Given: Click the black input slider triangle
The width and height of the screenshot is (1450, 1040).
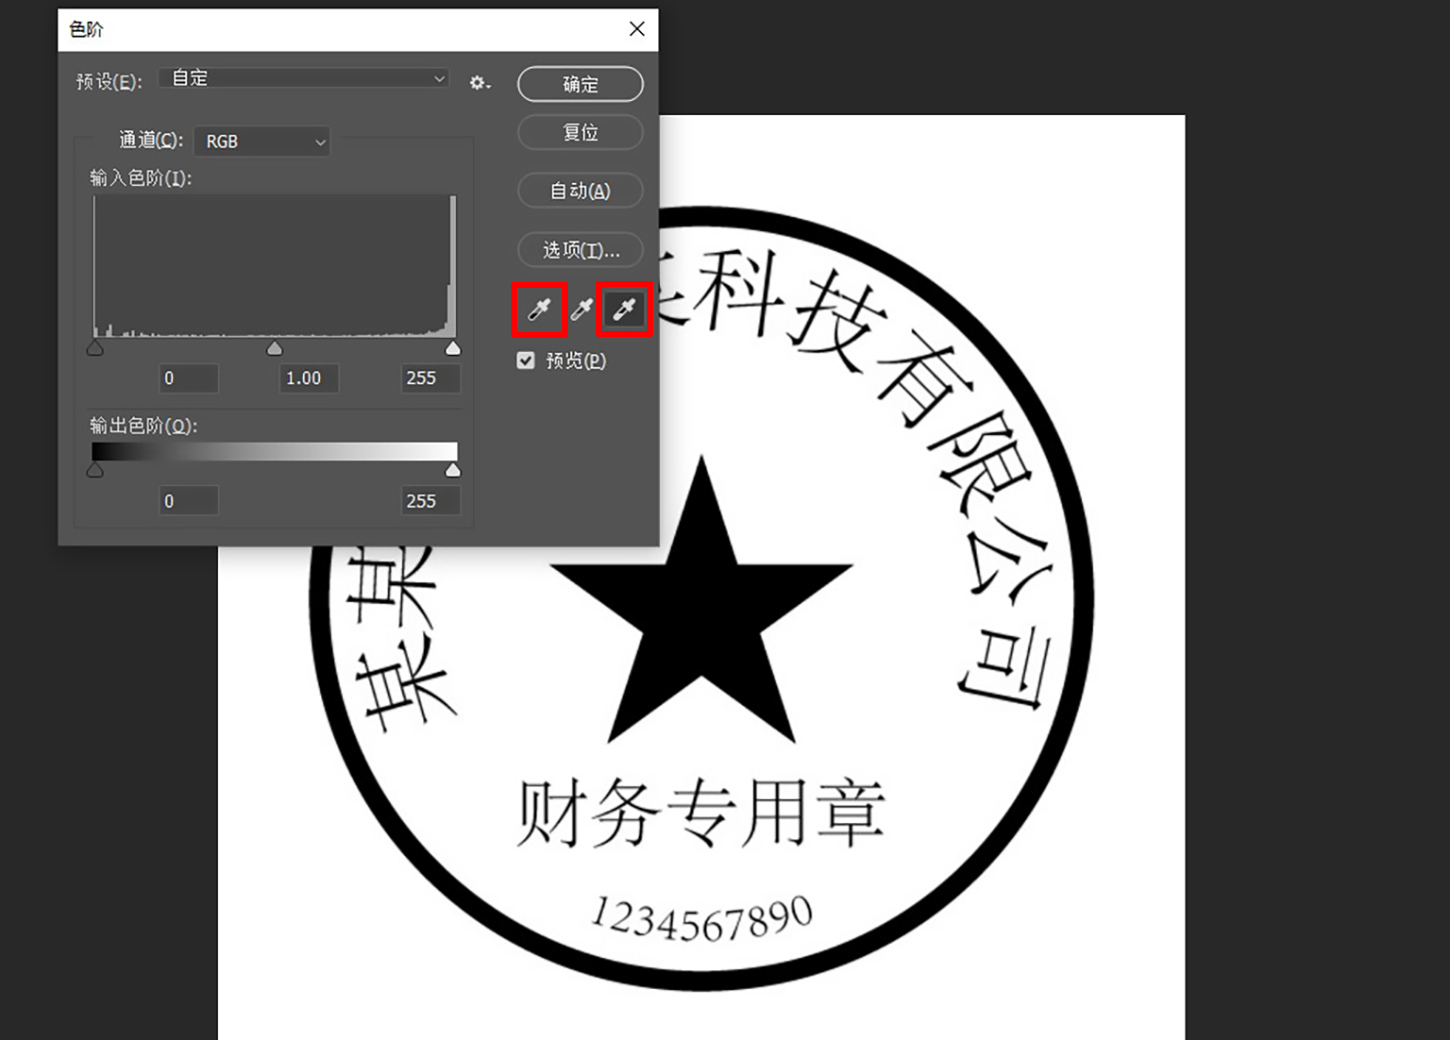Looking at the screenshot, I should pyautogui.click(x=95, y=347).
